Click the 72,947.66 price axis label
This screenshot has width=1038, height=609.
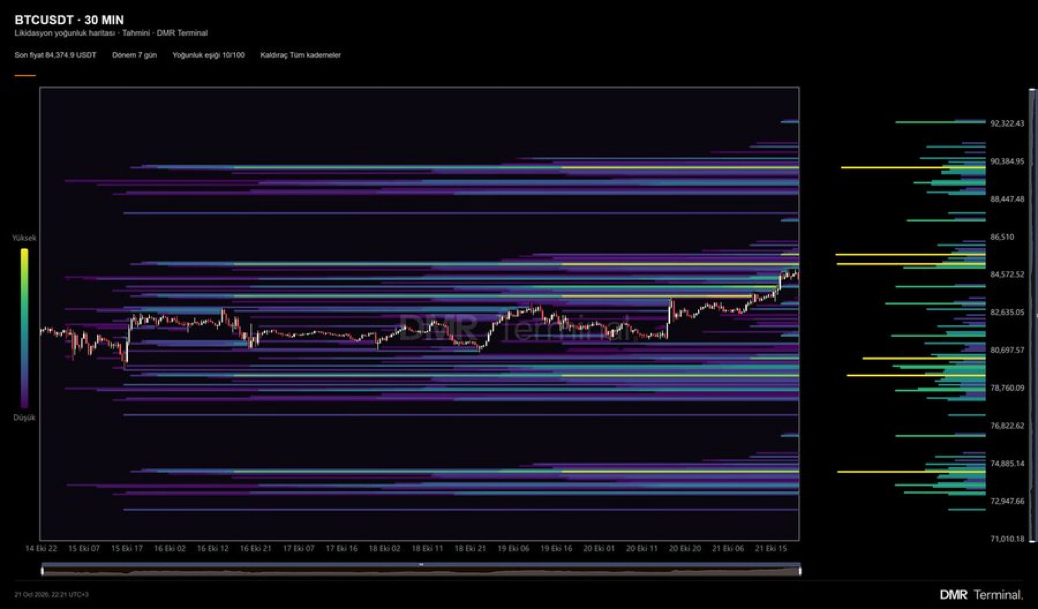(1007, 501)
